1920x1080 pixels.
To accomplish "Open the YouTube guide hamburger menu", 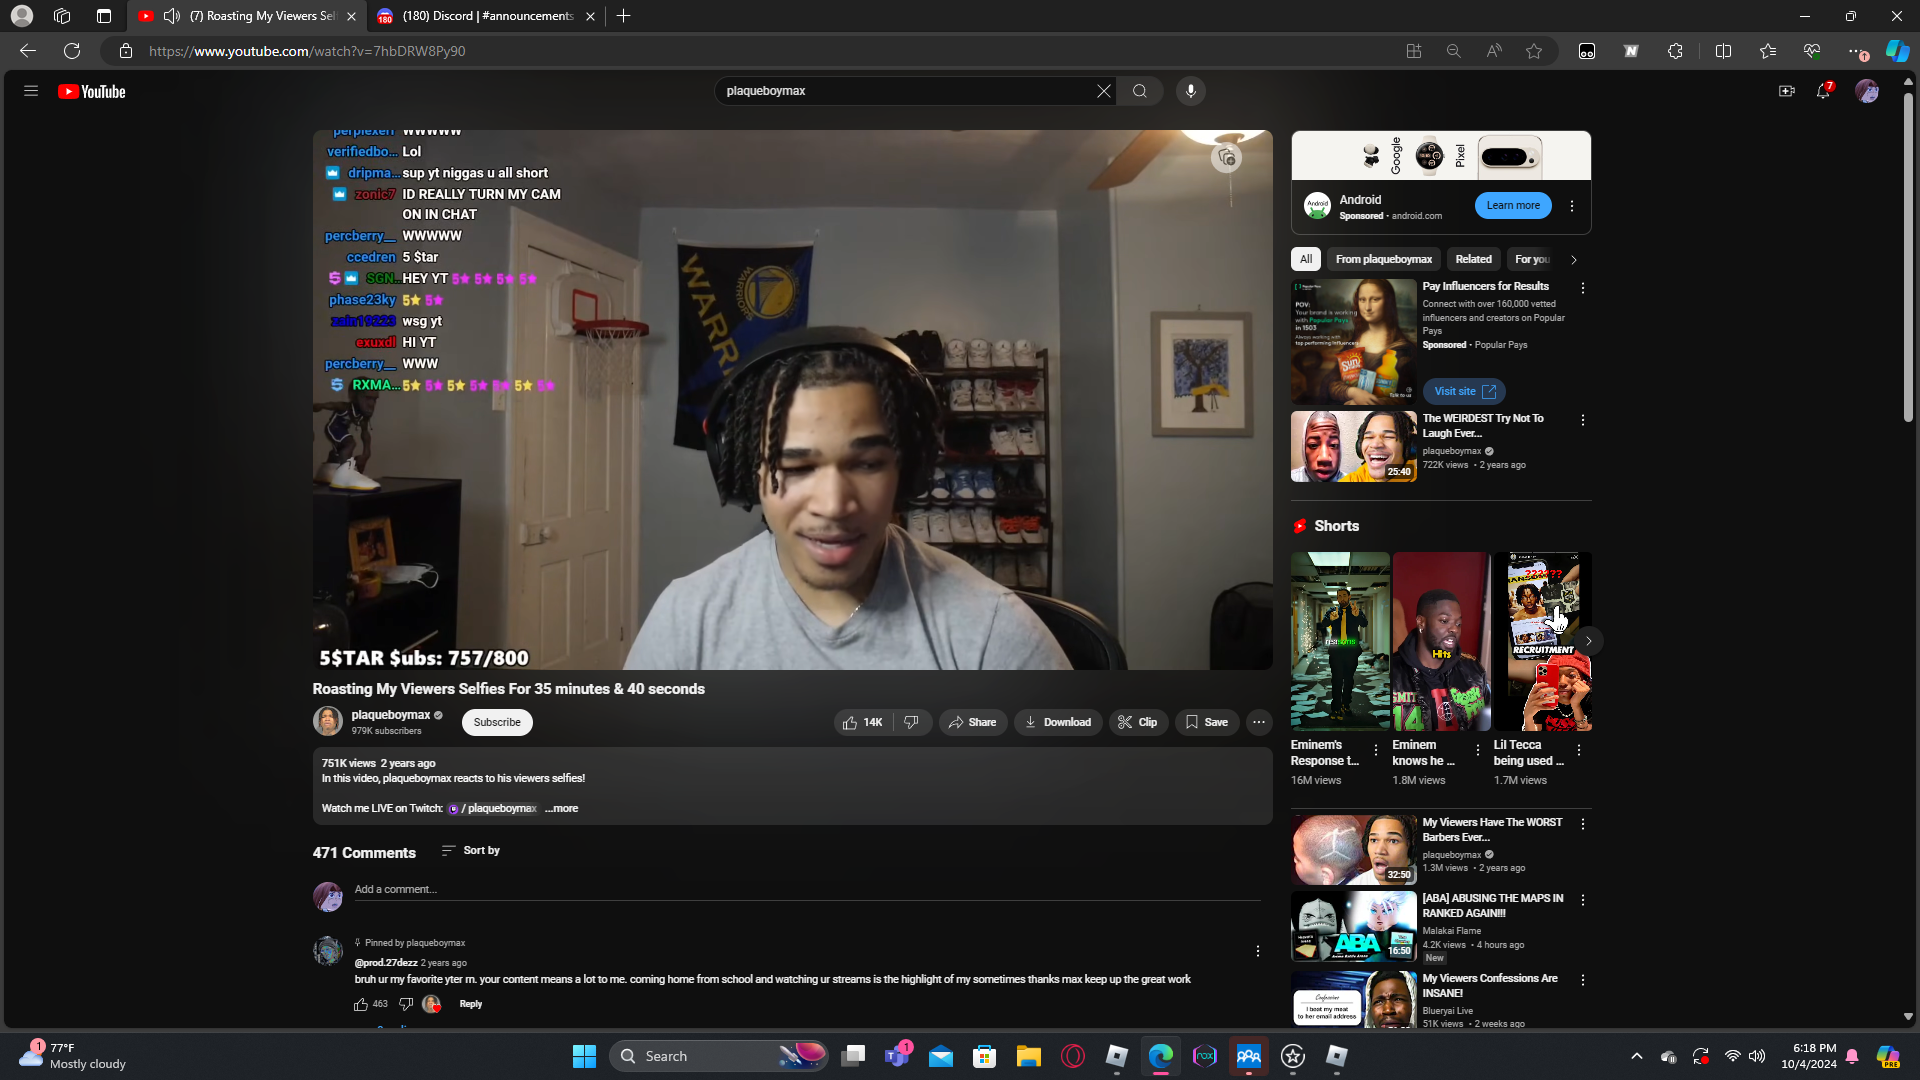I will (x=31, y=91).
